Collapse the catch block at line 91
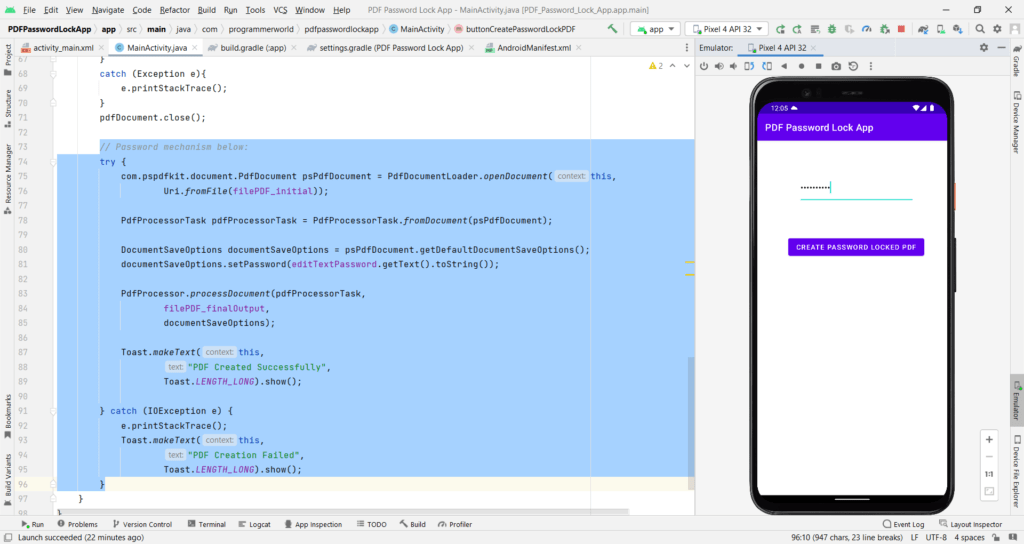Viewport: 1024px width, 544px height. coord(54,411)
